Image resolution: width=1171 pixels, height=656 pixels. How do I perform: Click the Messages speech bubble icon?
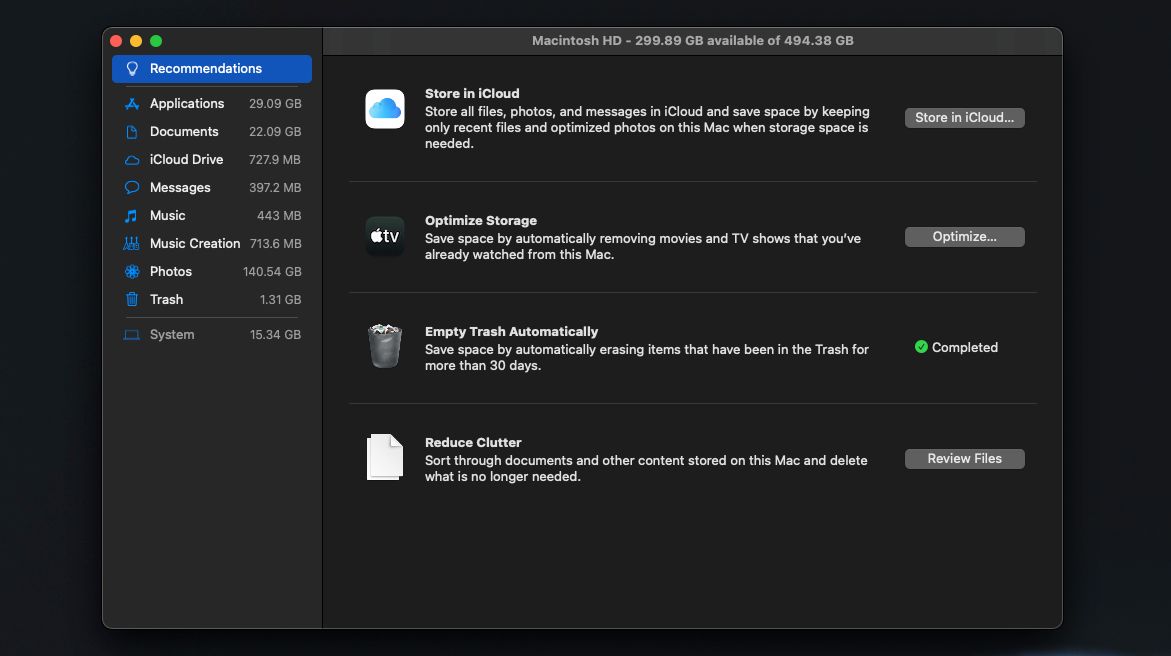pos(133,187)
